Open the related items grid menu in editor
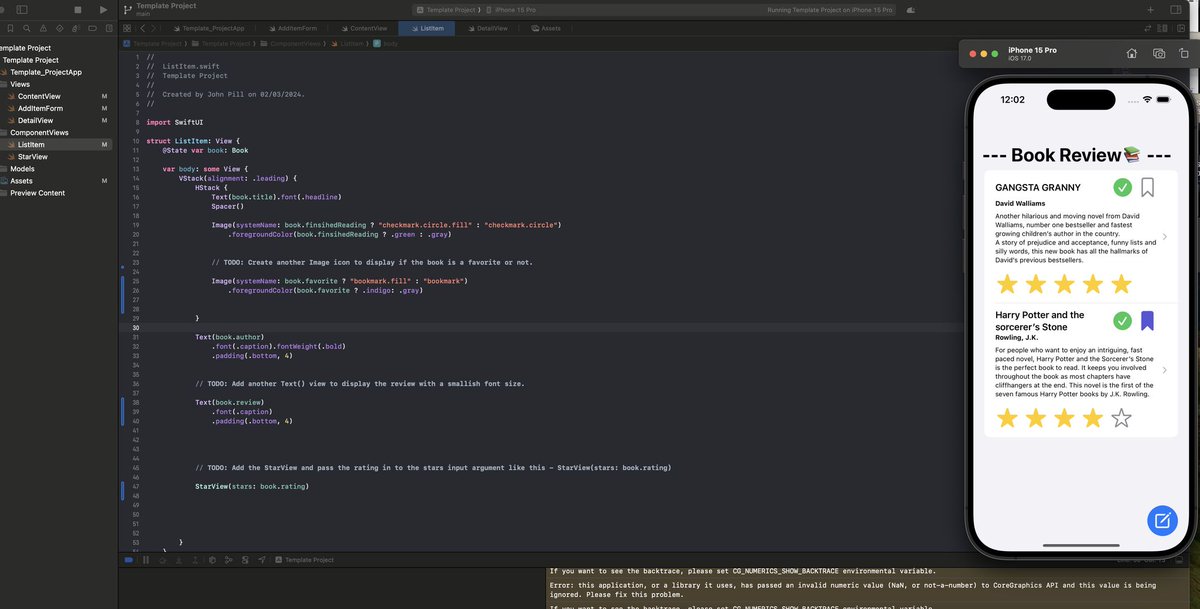This screenshot has width=1200, height=609. click(127, 29)
